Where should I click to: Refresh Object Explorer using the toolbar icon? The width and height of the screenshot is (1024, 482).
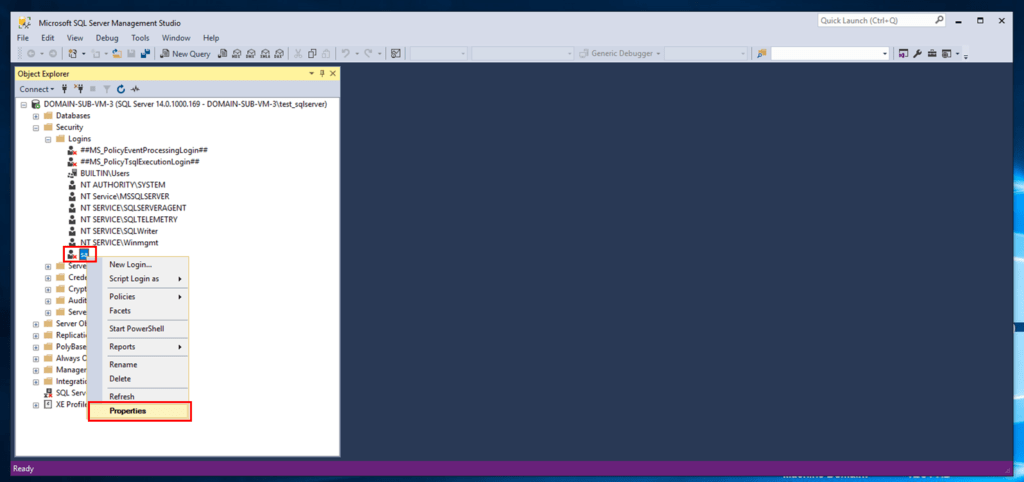pyautogui.click(x=120, y=89)
